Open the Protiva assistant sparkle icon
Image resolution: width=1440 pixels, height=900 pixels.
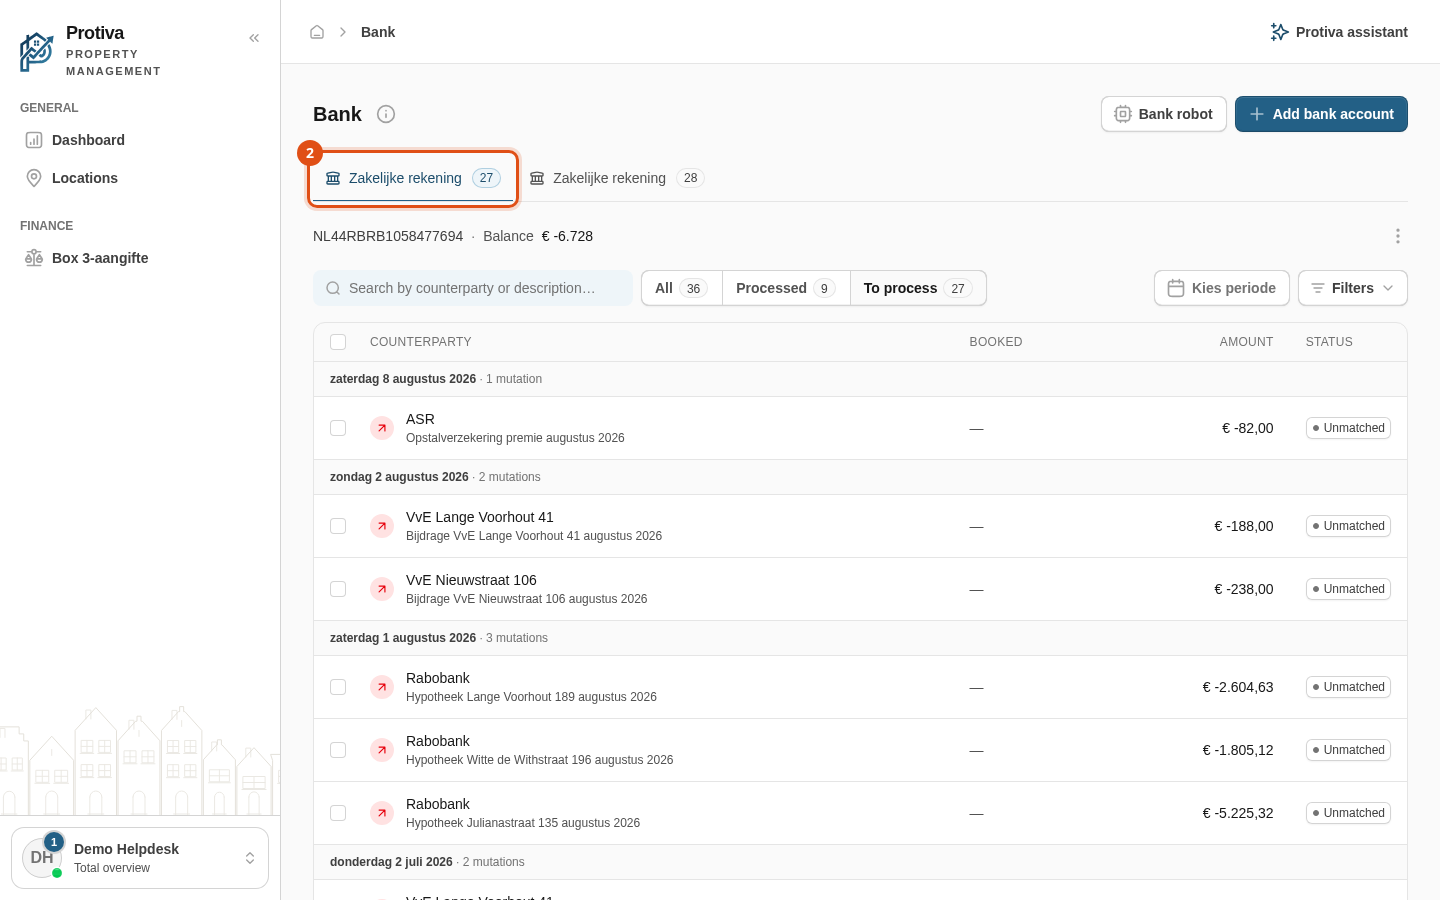[x=1279, y=32]
